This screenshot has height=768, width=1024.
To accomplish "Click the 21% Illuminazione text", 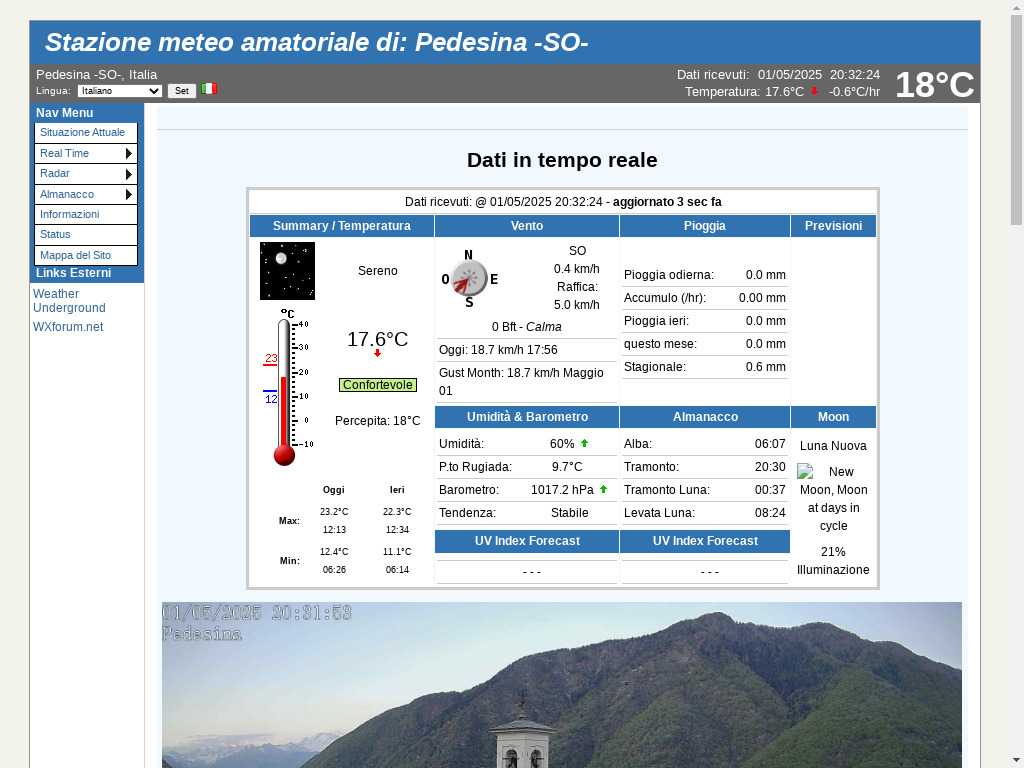I will coord(833,561).
